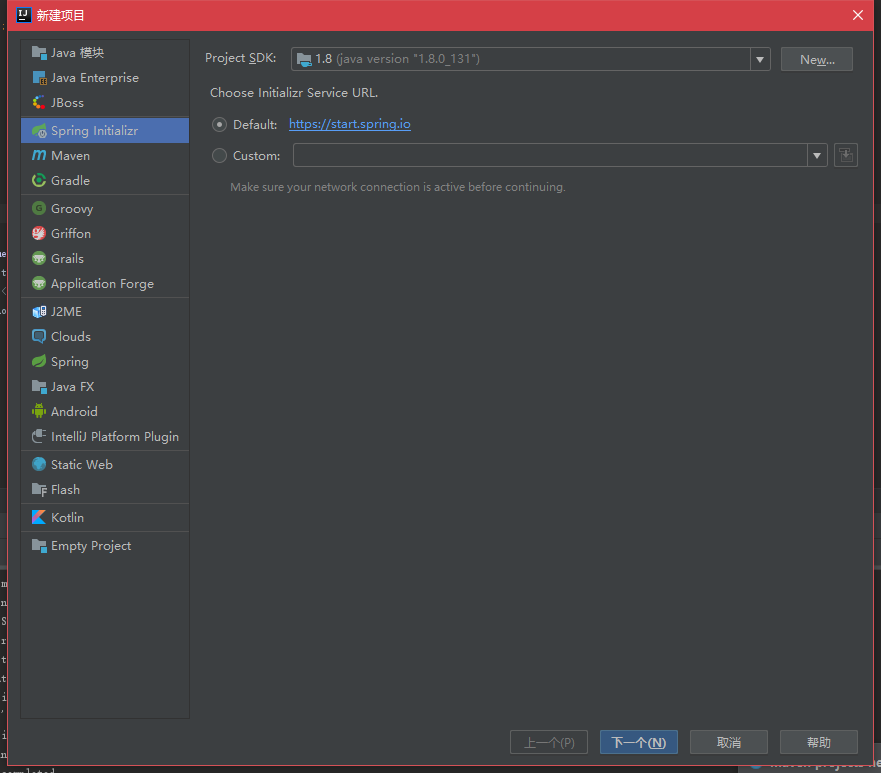Click the 下一个(N) next button
Screen dimensions: 881x773
click(x=639, y=742)
